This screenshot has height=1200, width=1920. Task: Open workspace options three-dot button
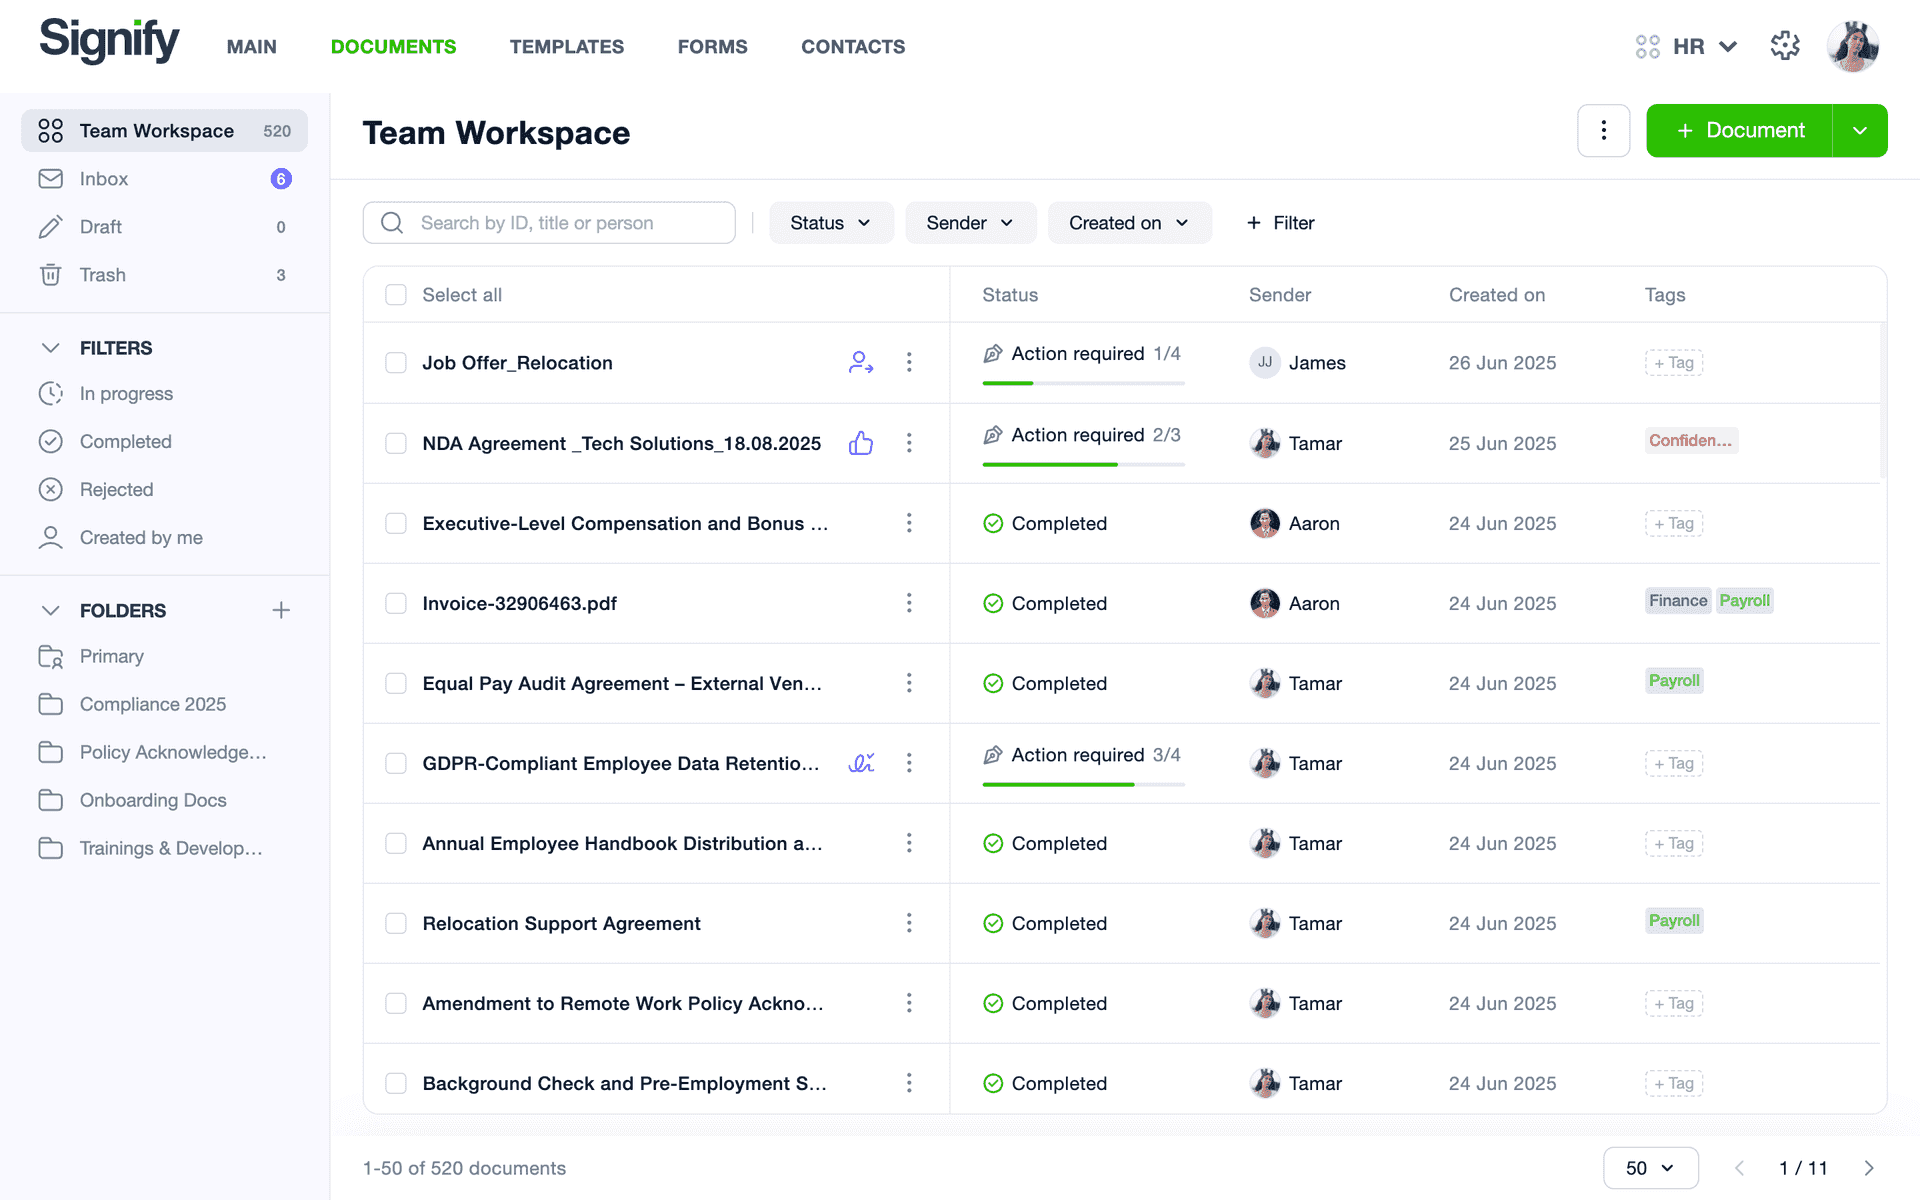pyautogui.click(x=1603, y=131)
